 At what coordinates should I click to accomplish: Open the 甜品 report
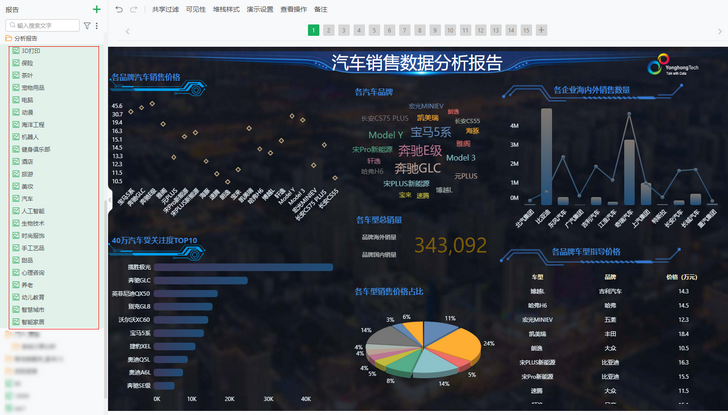[x=27, y=260]
